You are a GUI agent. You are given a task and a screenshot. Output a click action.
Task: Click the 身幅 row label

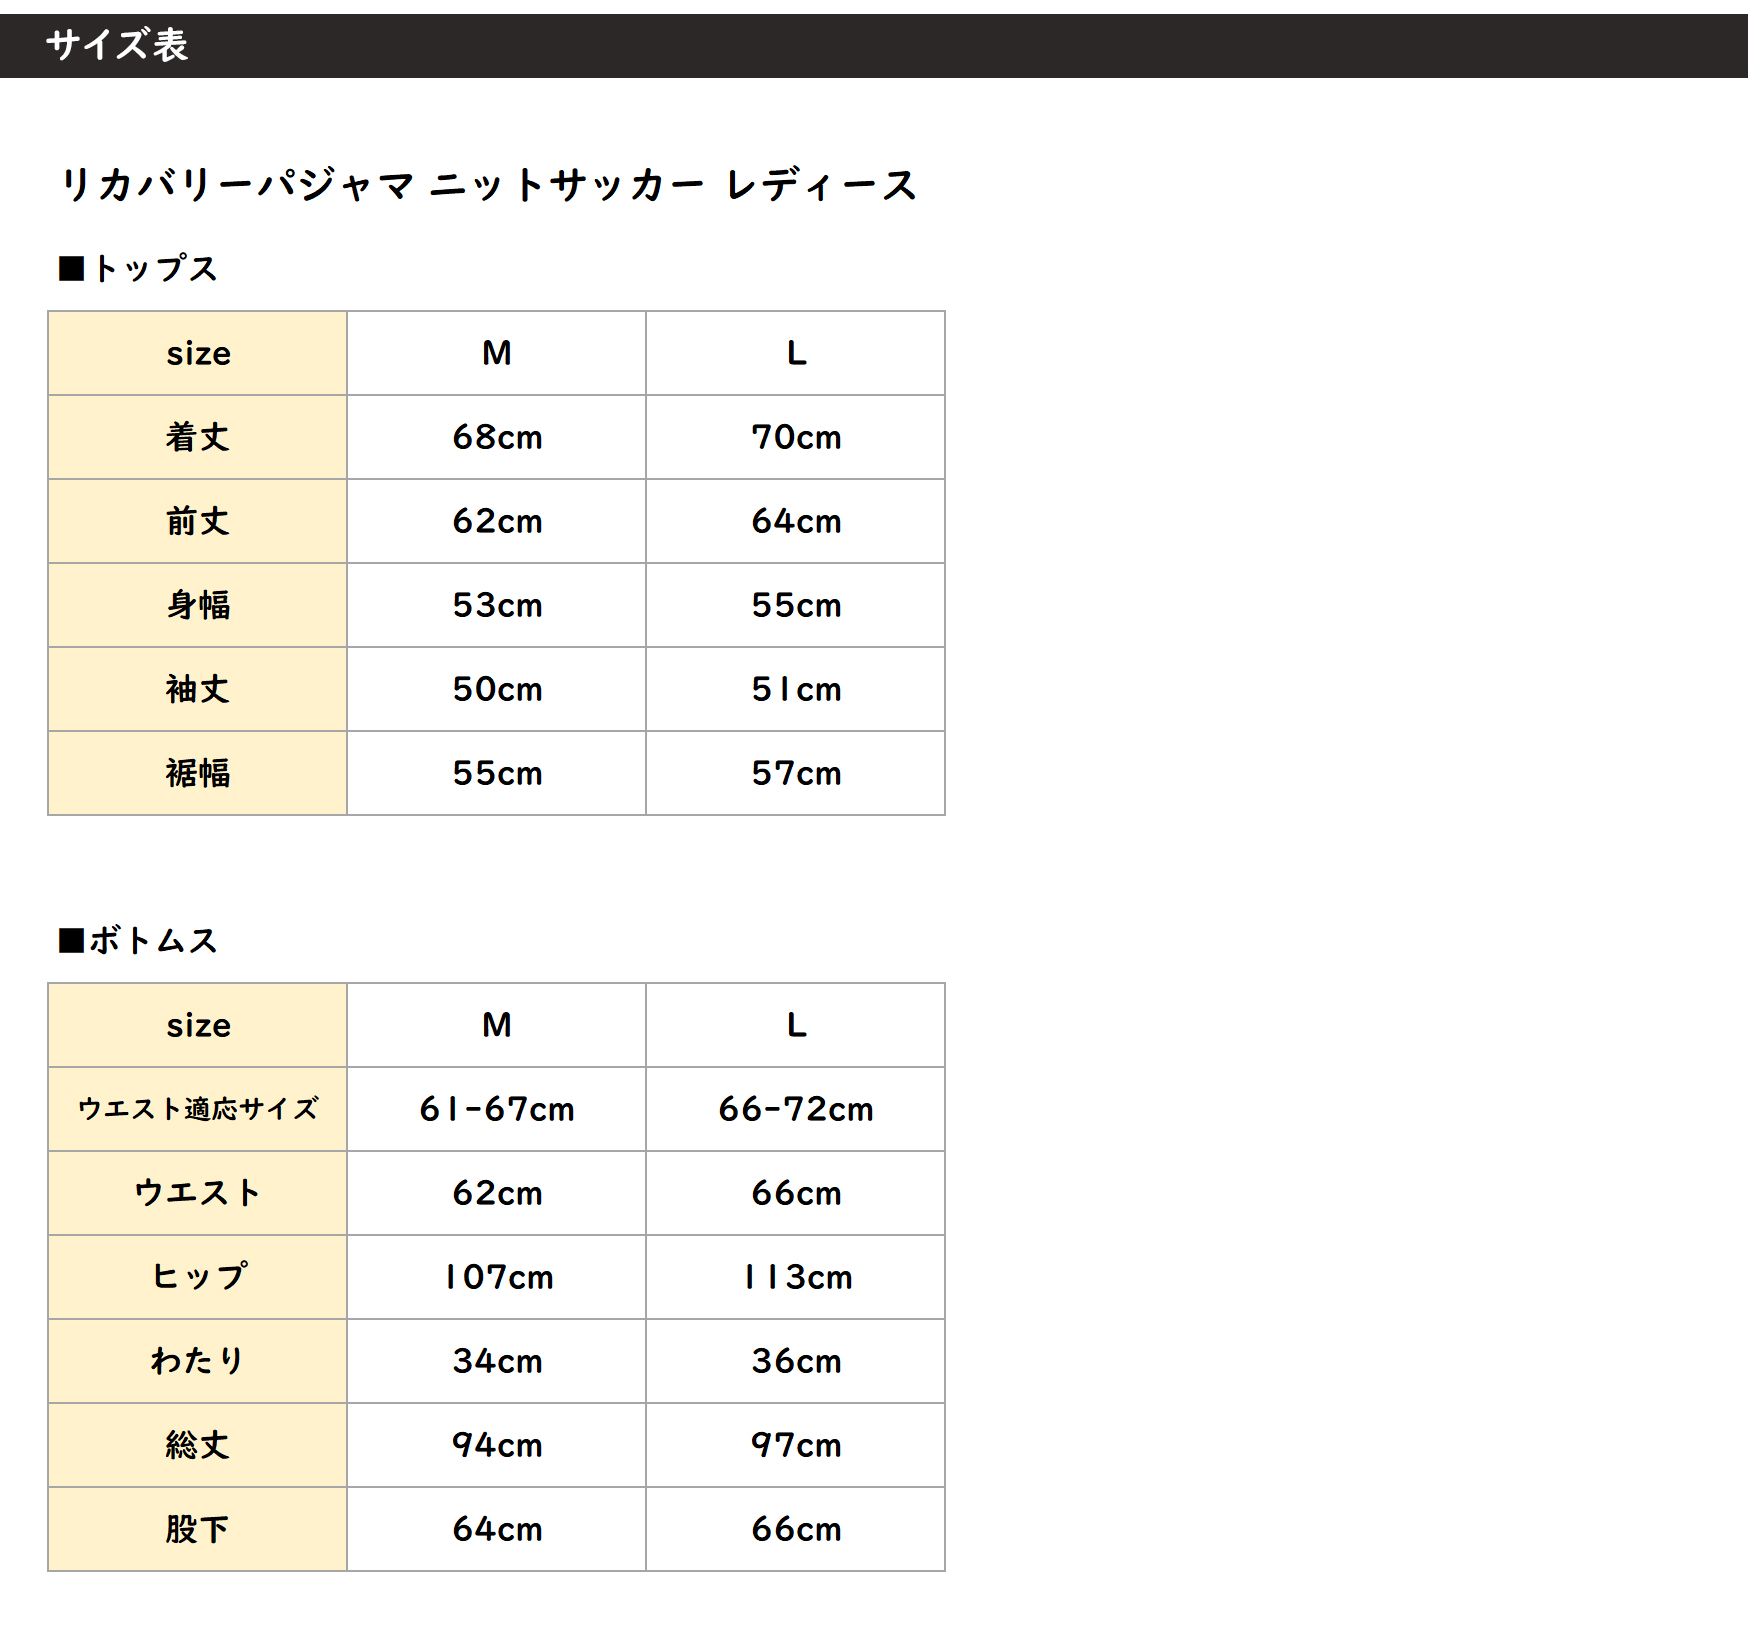point(198,605)
